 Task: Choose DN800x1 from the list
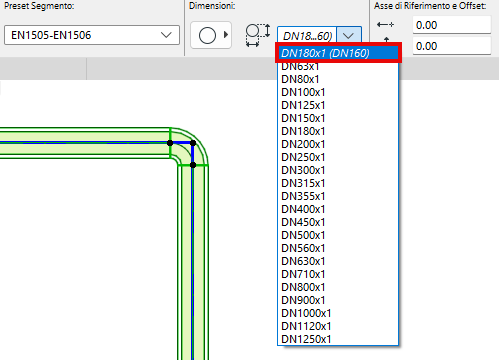pyautogui.click(x=303, y=287)
